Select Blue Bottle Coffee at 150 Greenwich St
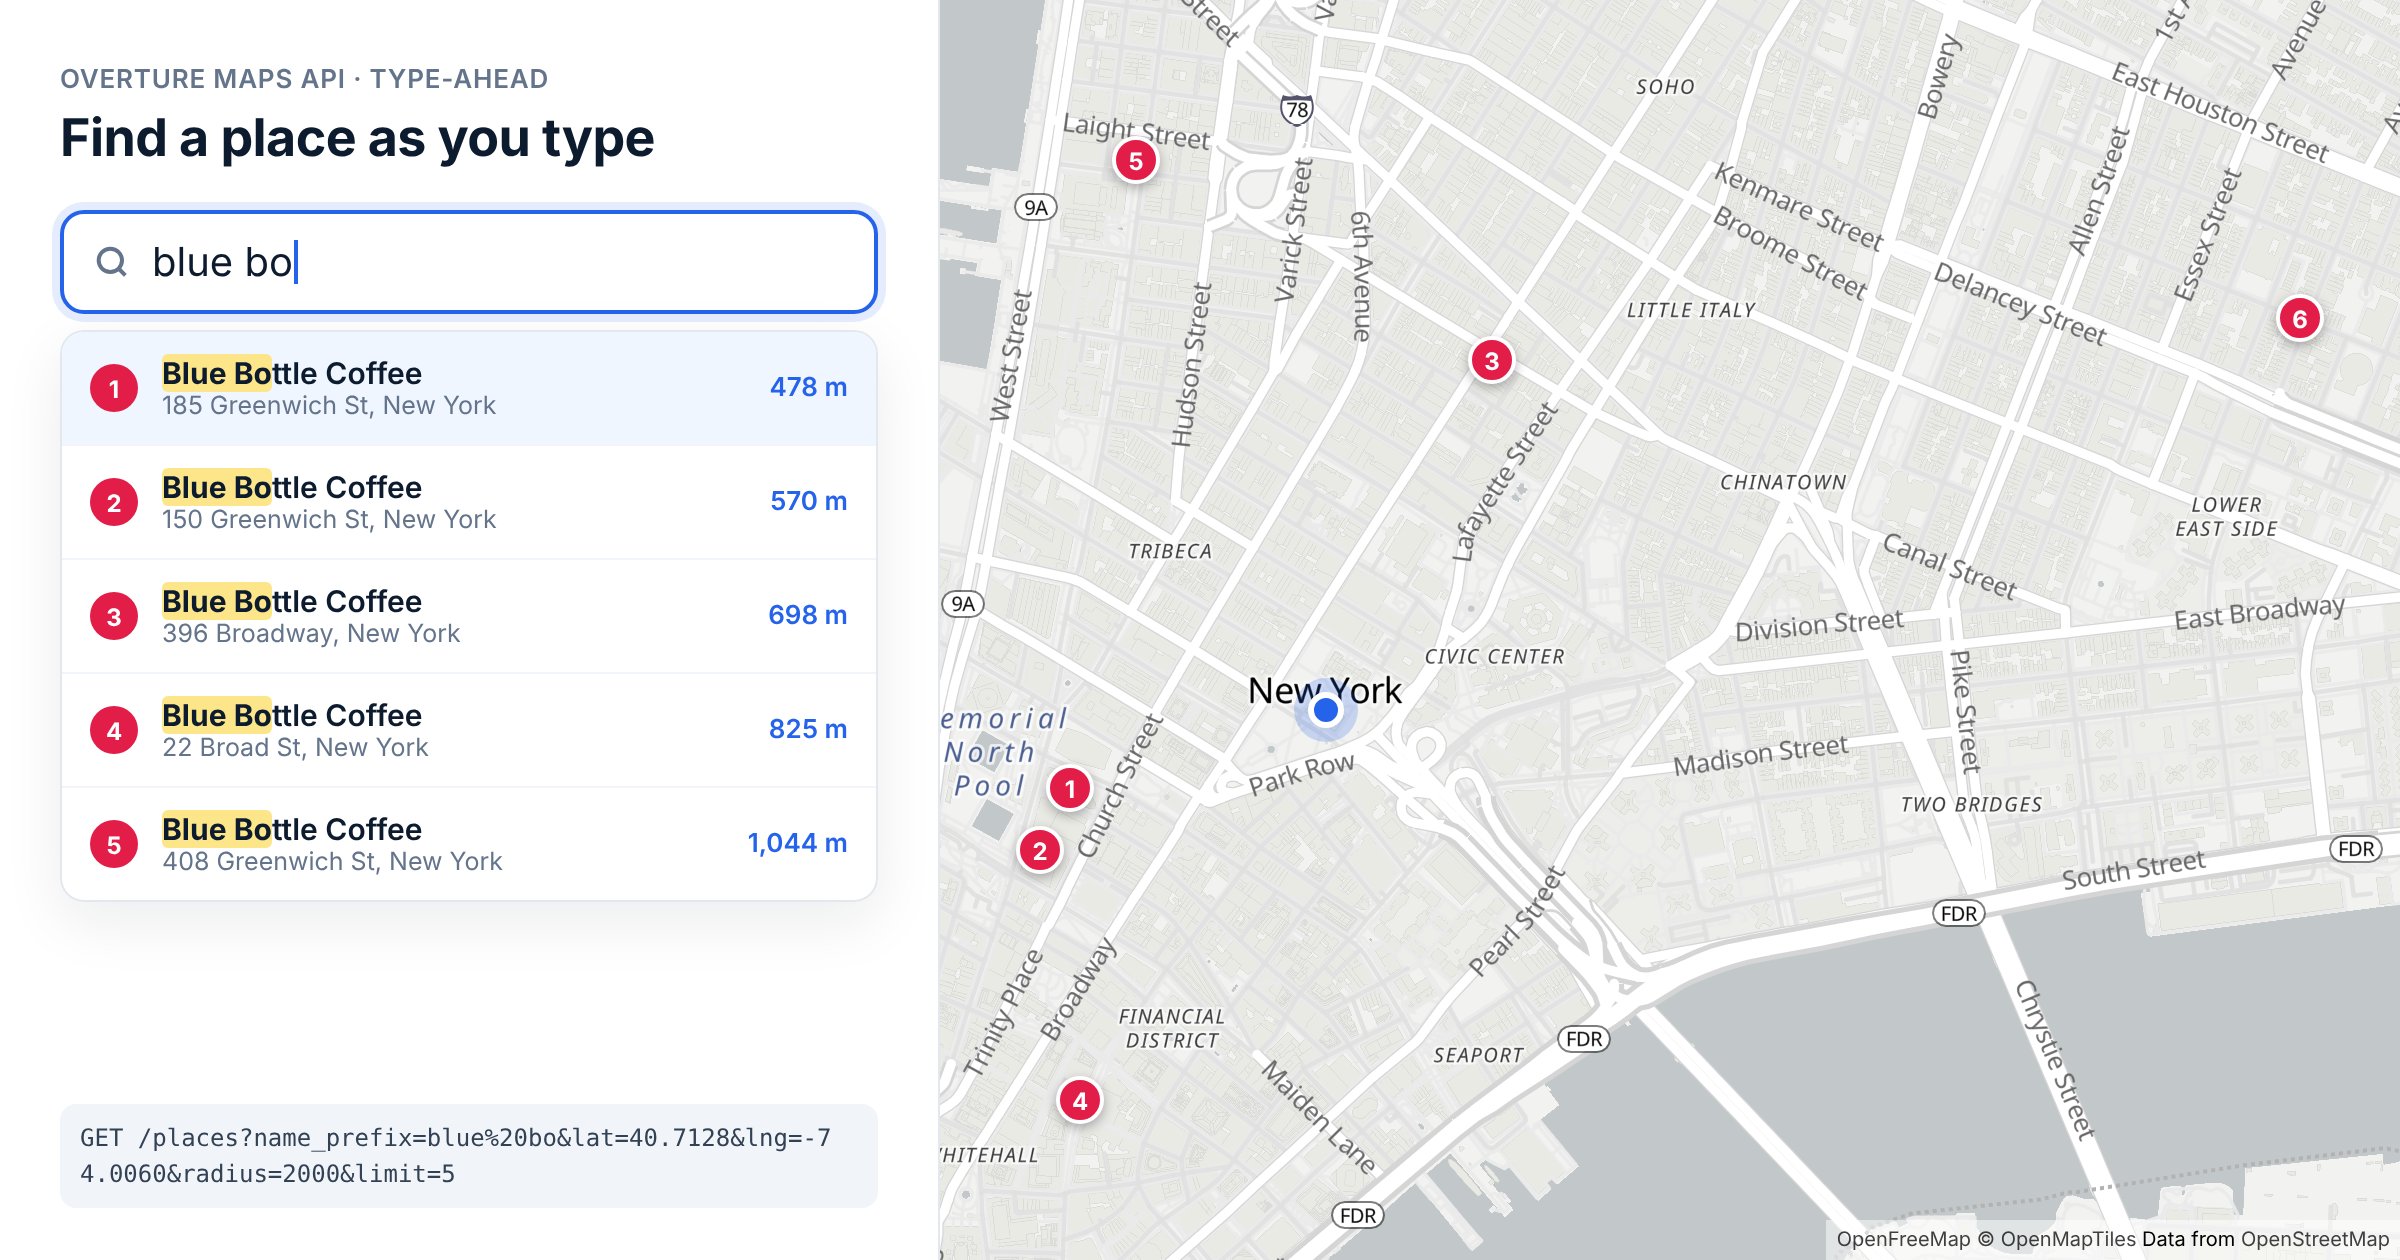This screenshot has width=2400, height=1260. 469,502
